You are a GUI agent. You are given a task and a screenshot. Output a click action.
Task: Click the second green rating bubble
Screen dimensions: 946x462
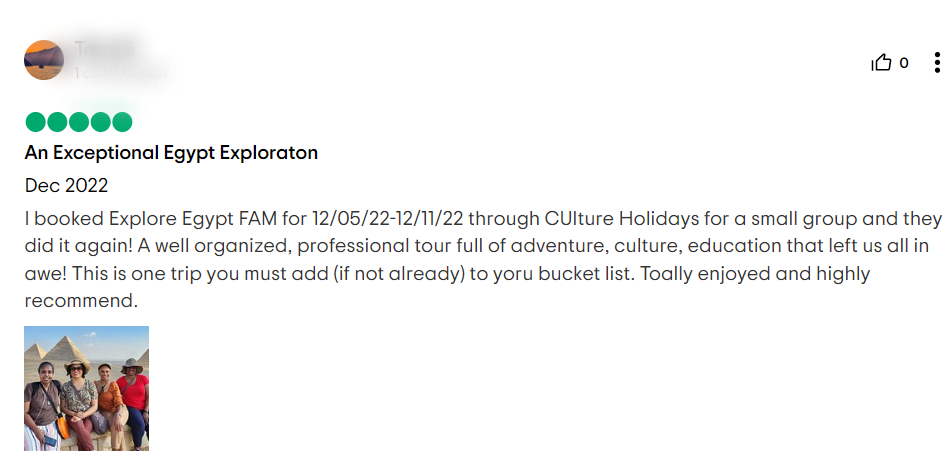[57, 122]
